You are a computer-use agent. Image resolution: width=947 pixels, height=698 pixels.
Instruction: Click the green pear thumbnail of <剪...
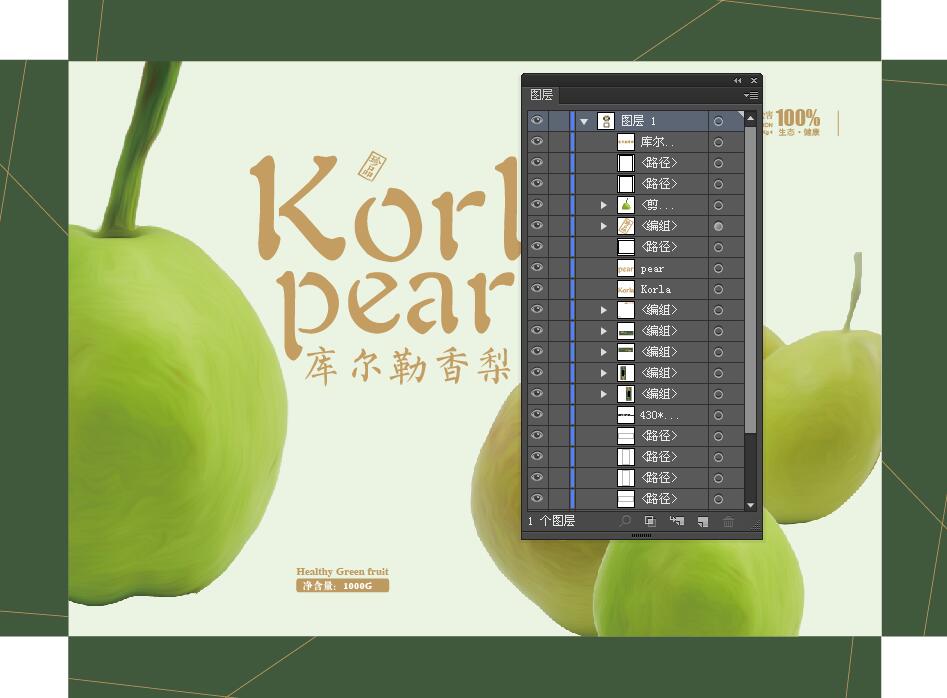[626, 205]
